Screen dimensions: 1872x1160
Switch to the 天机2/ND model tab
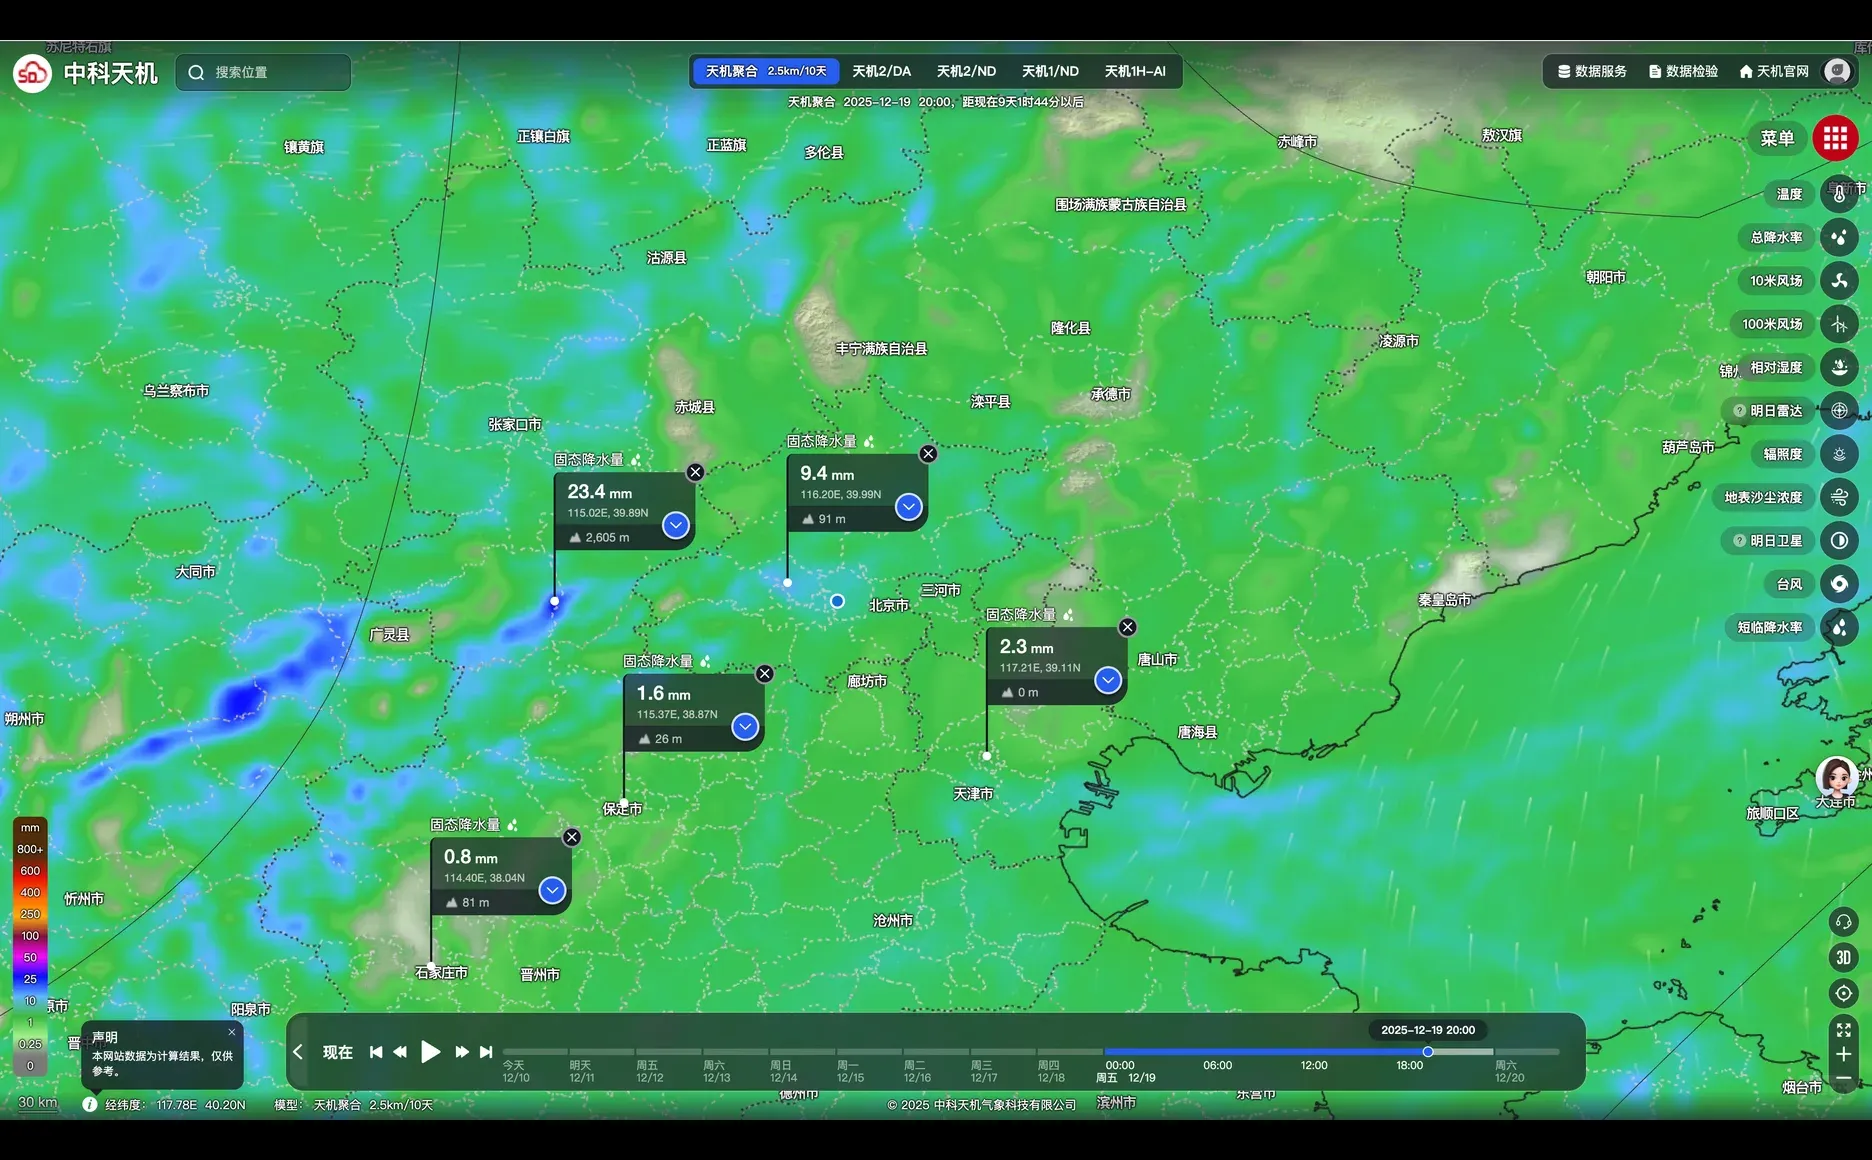[966, 71]
